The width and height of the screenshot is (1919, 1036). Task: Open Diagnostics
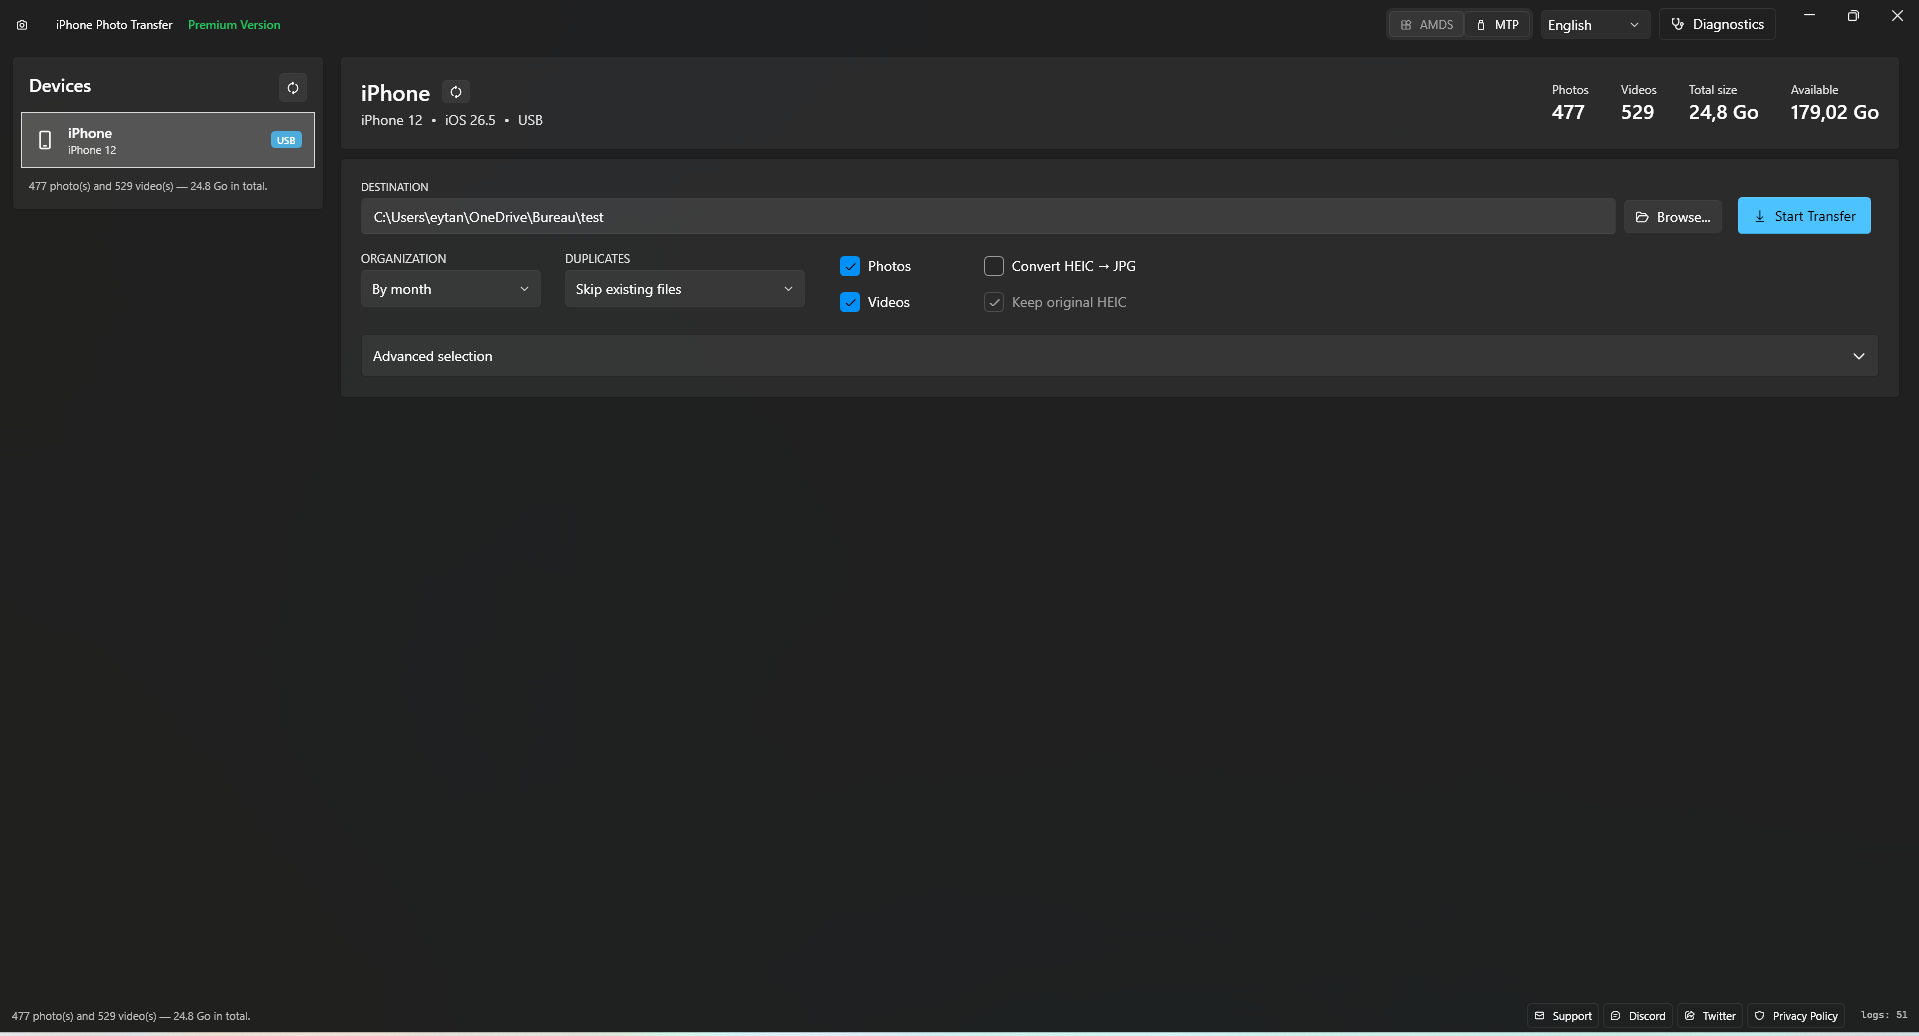[1718, 25]
